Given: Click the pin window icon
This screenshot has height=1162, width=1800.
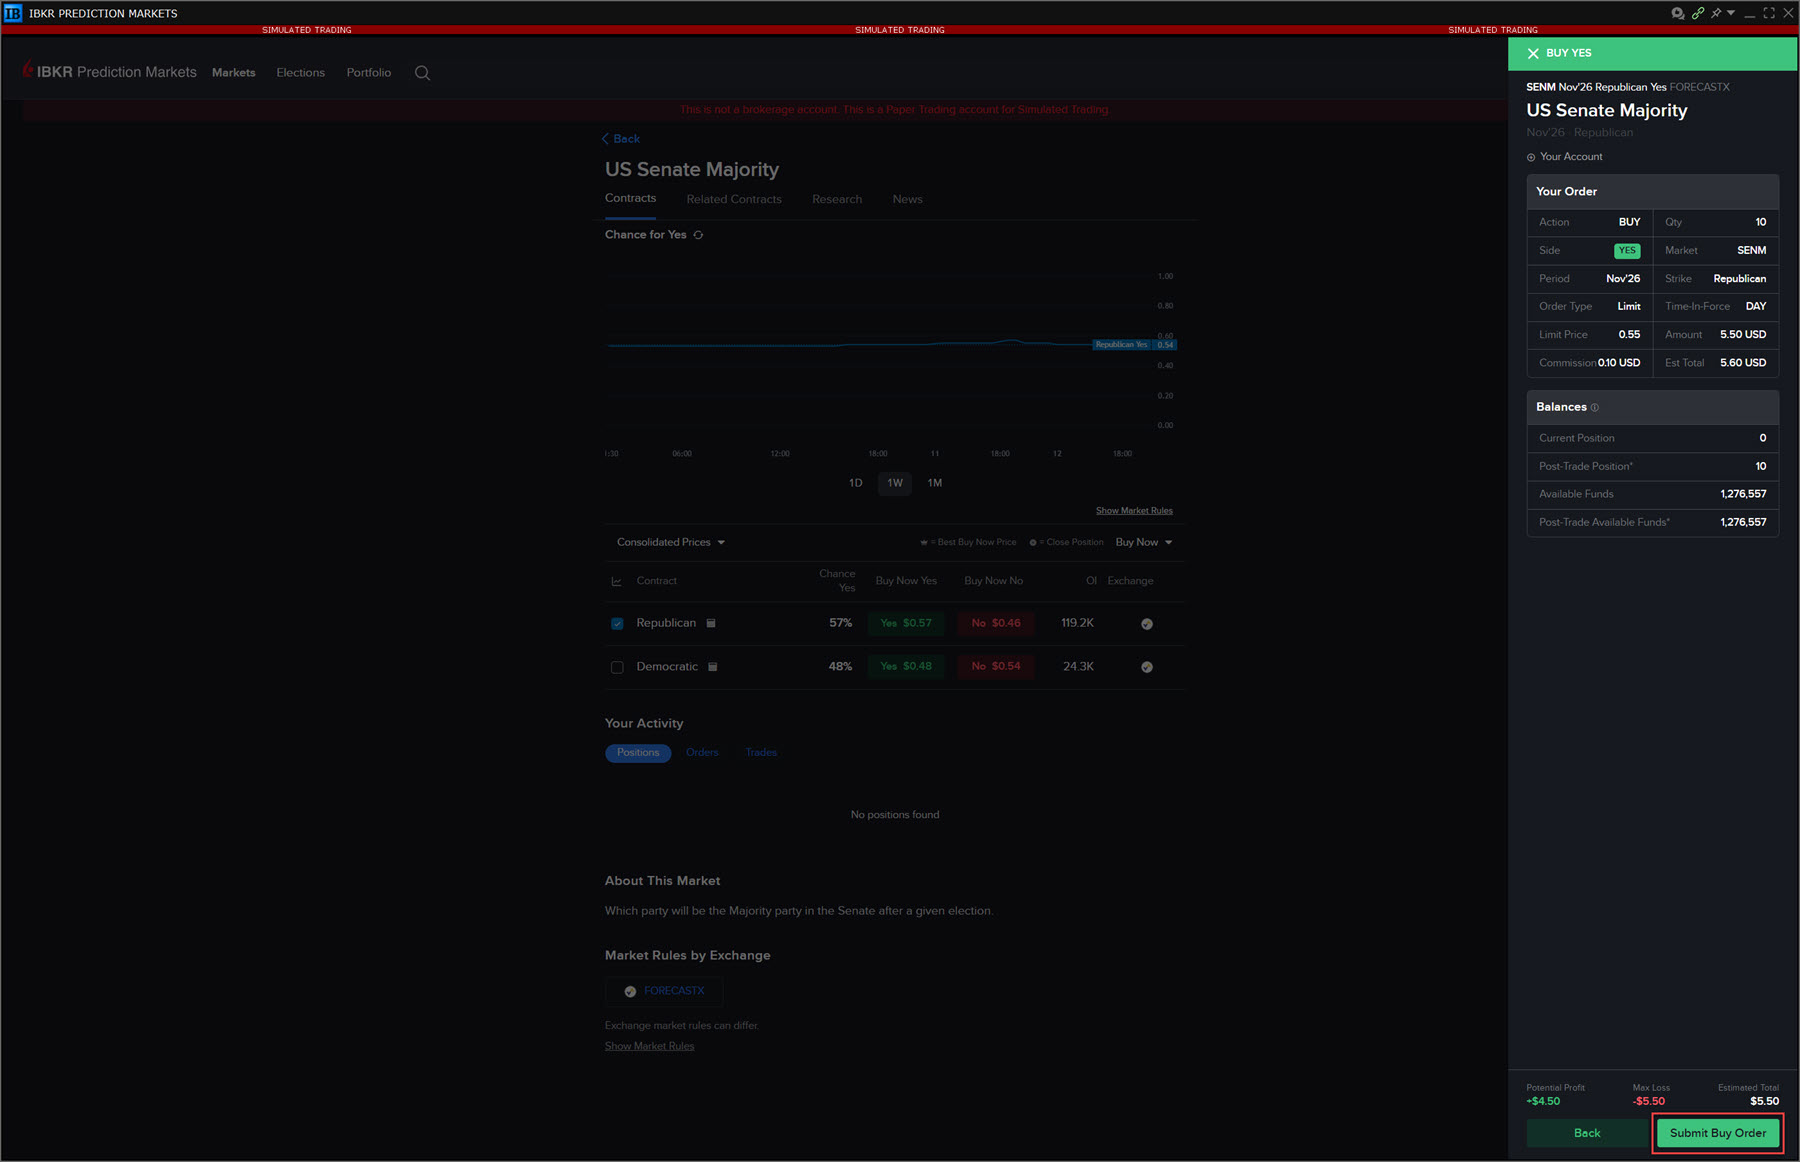Looking at the screenshot, I should click(x=1716, y=13).
